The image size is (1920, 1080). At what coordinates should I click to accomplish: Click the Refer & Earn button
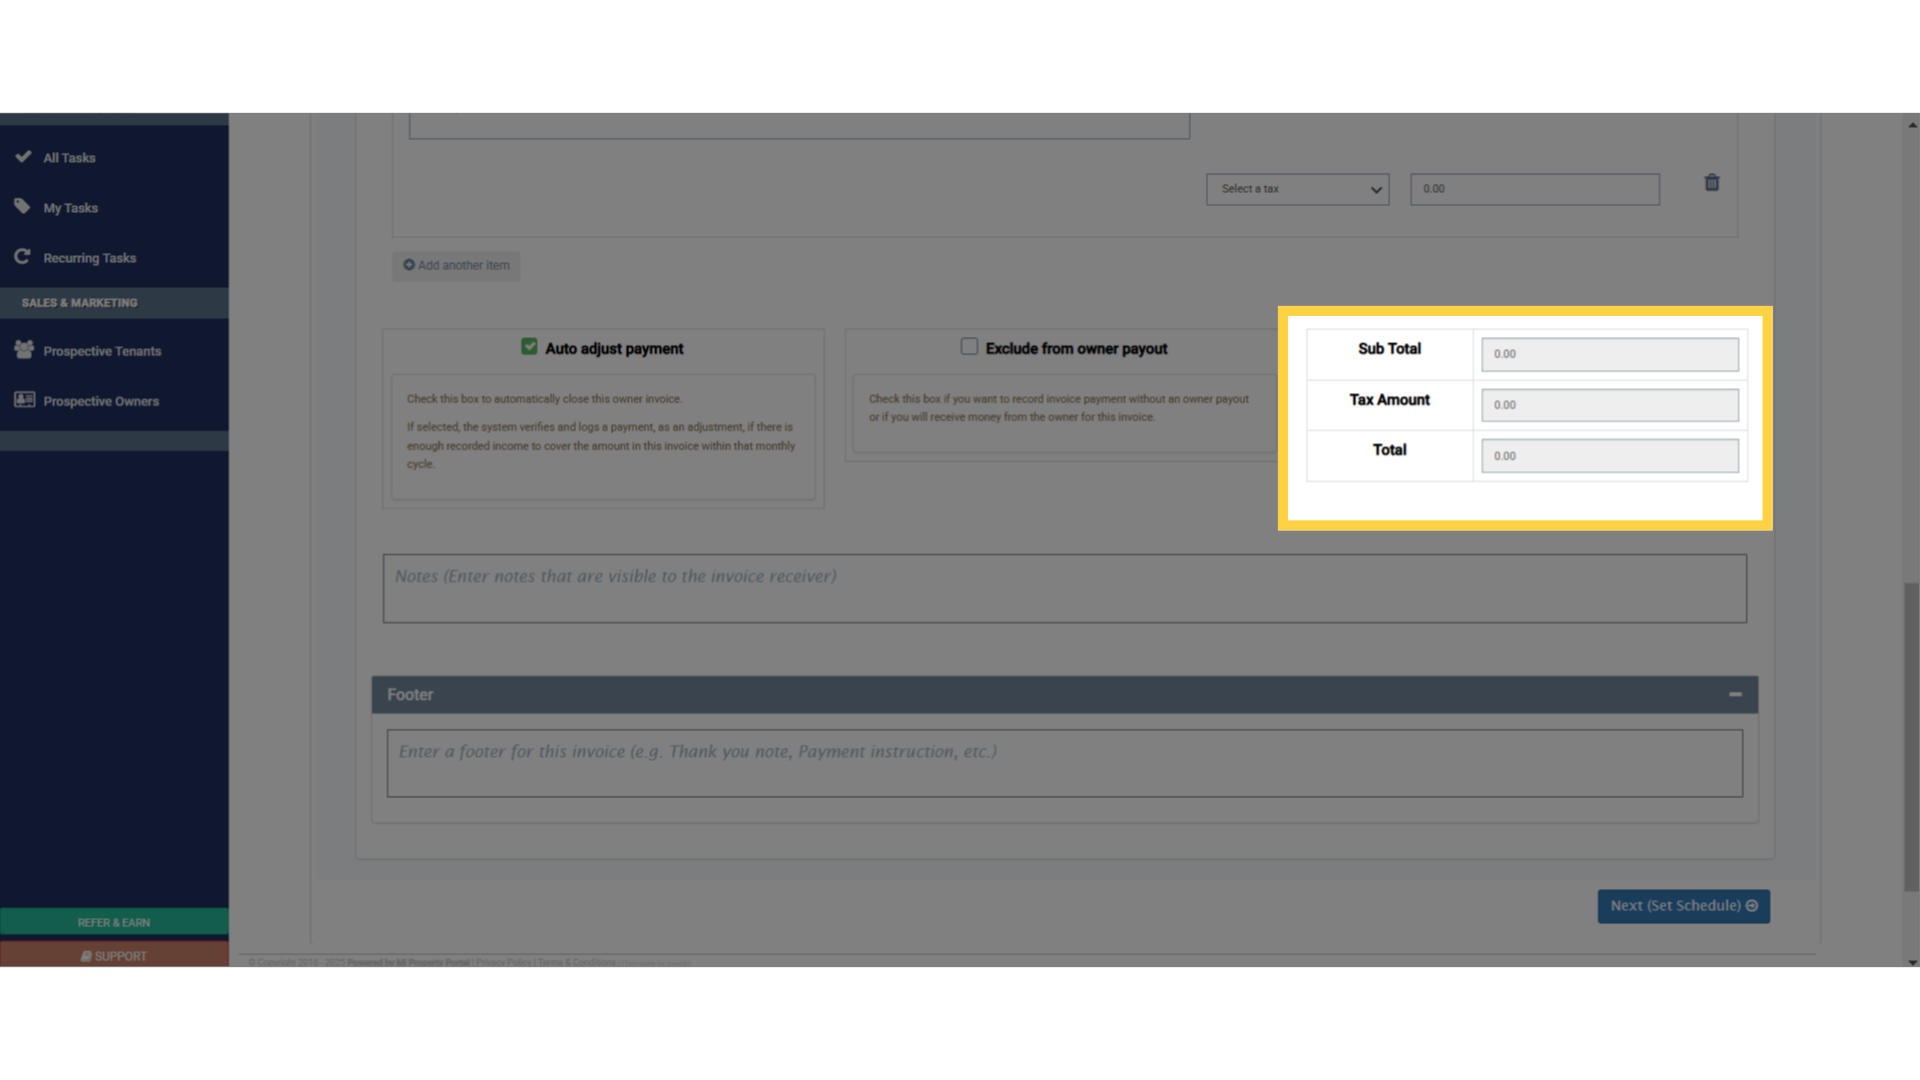pyautogui.click(x=114, y=922)
